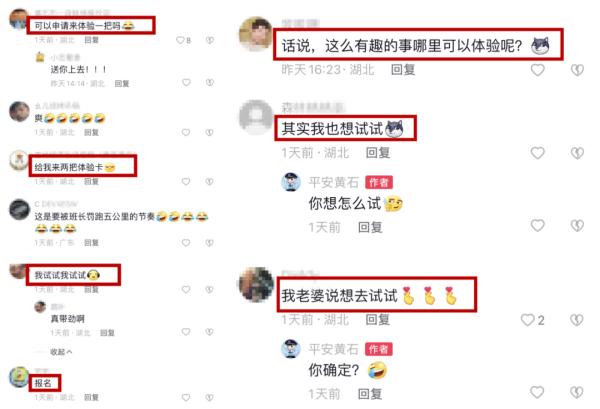
Task: Open avatar of commenter '其实我也想试试'
Action: pos(256,117)
